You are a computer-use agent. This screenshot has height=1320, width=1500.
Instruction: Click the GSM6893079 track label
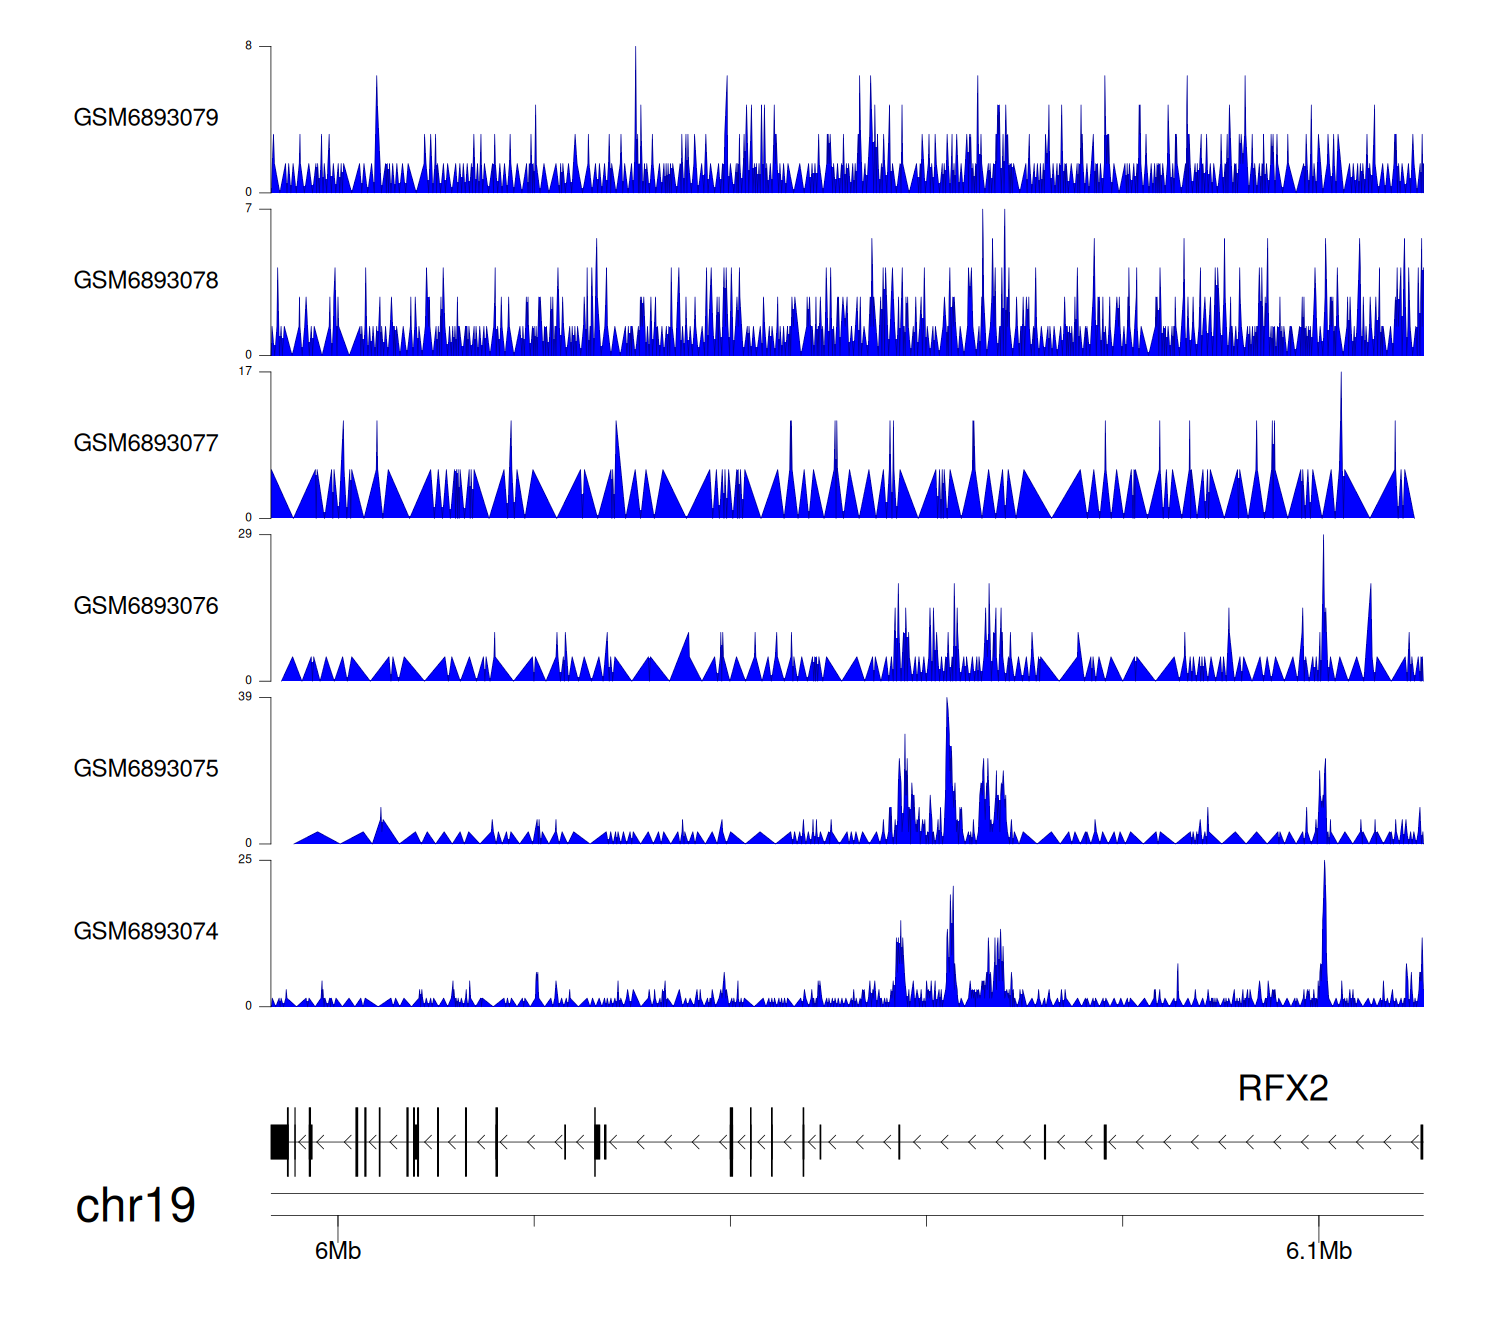pyautogui.click(x=146, y=118)
